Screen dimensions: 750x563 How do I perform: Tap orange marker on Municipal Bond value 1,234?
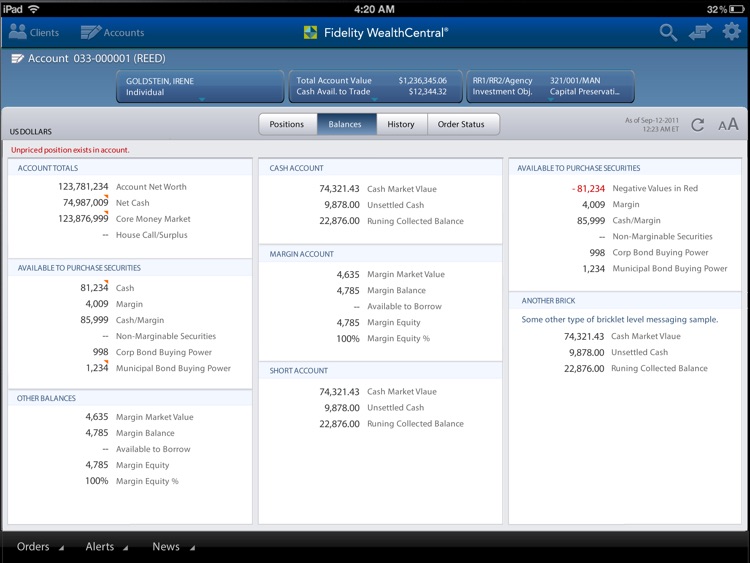(106, 362)
